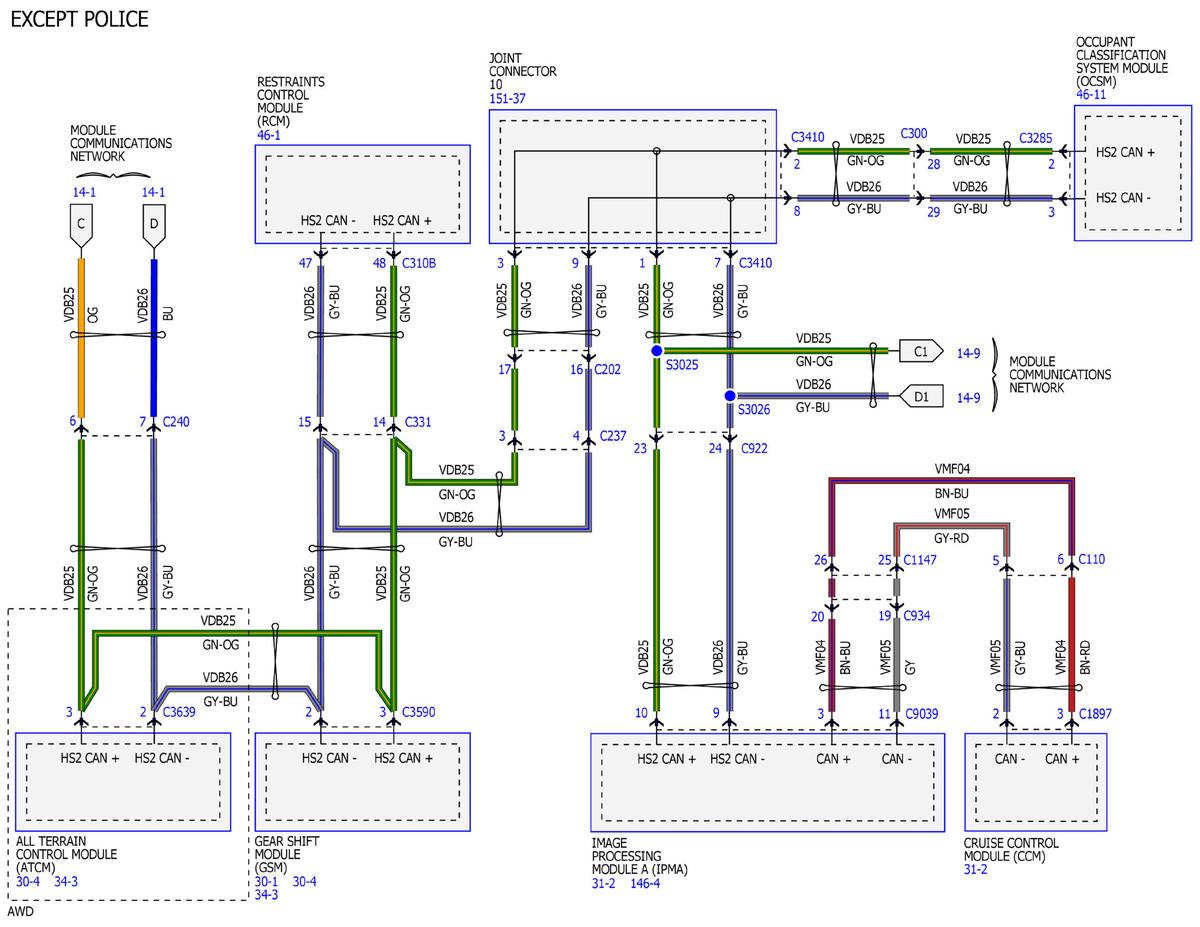The height and width of the screenshot is (927, 1200).
Task: Select the C1 off-page connector arrow
Action: 919,352
